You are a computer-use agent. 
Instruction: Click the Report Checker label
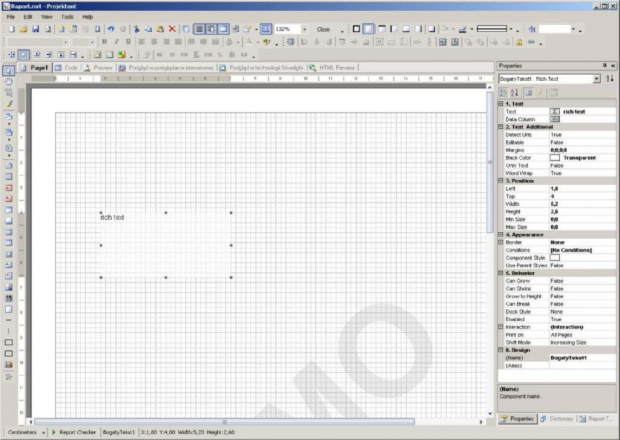78,432
